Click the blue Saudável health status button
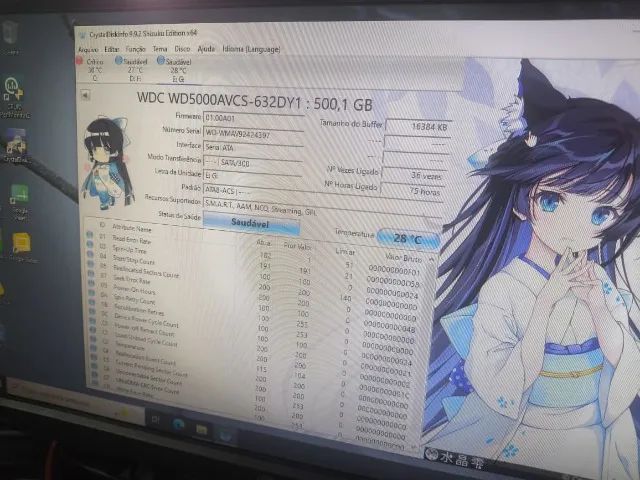 coord(251,224)
